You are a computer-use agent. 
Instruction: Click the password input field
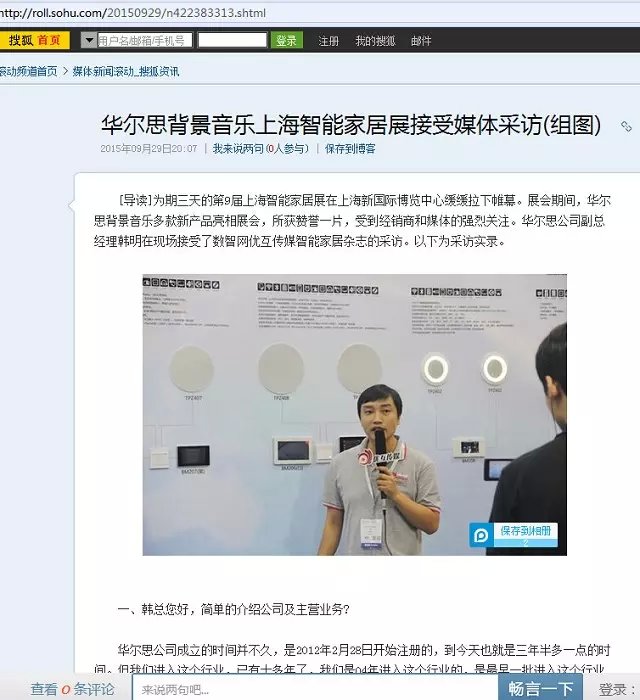(x=232, y=40)
